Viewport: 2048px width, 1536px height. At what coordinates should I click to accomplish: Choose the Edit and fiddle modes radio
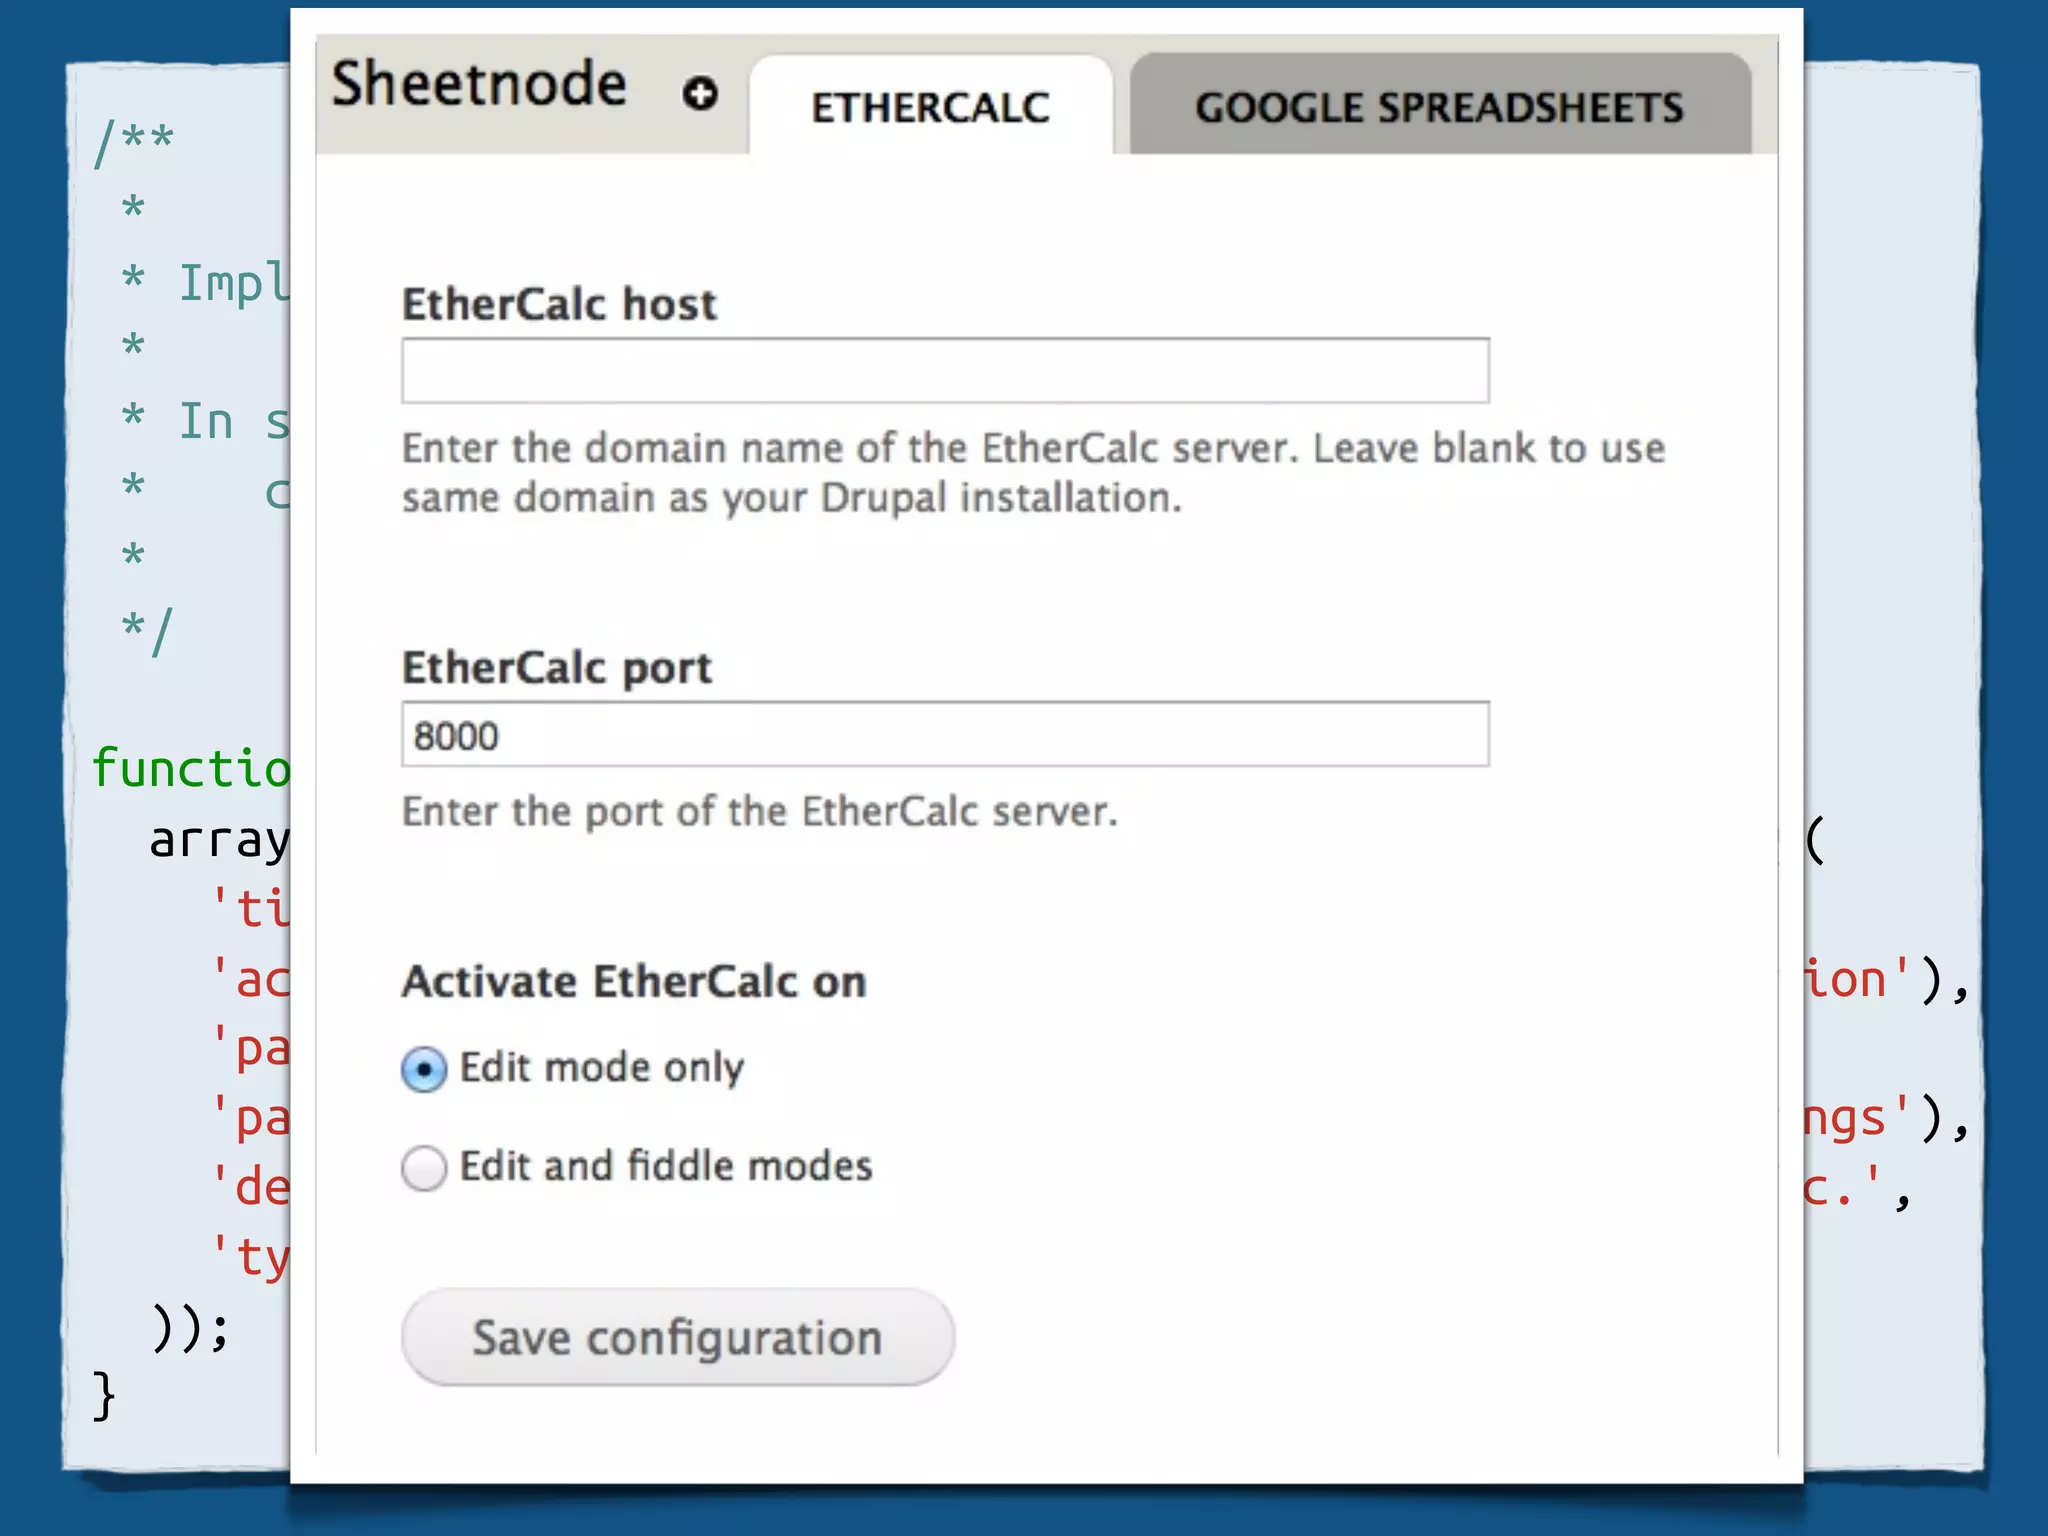[x=424, y=1167]
